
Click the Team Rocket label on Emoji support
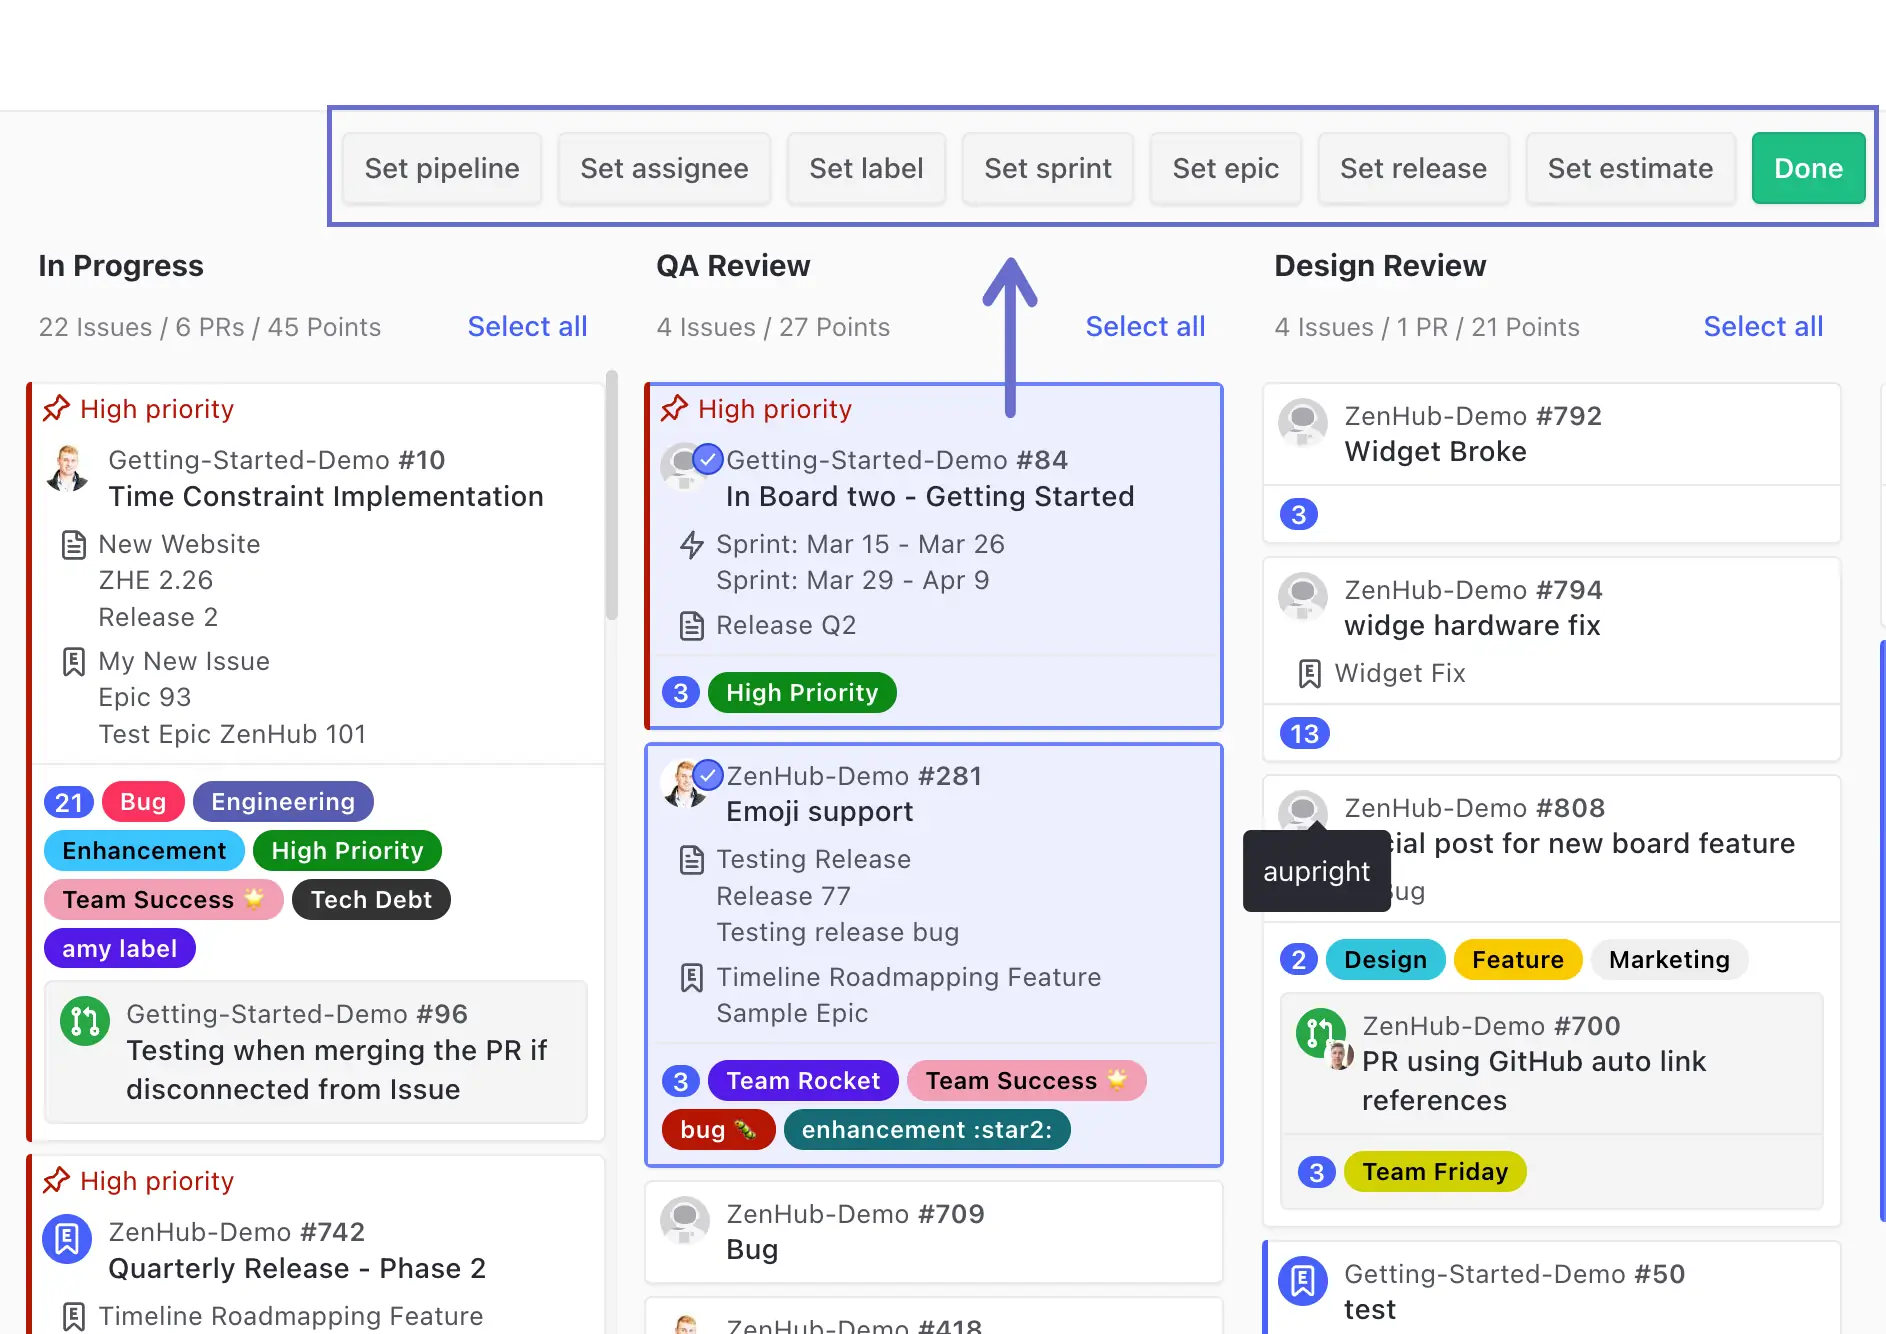click(x=803, y=1081)
